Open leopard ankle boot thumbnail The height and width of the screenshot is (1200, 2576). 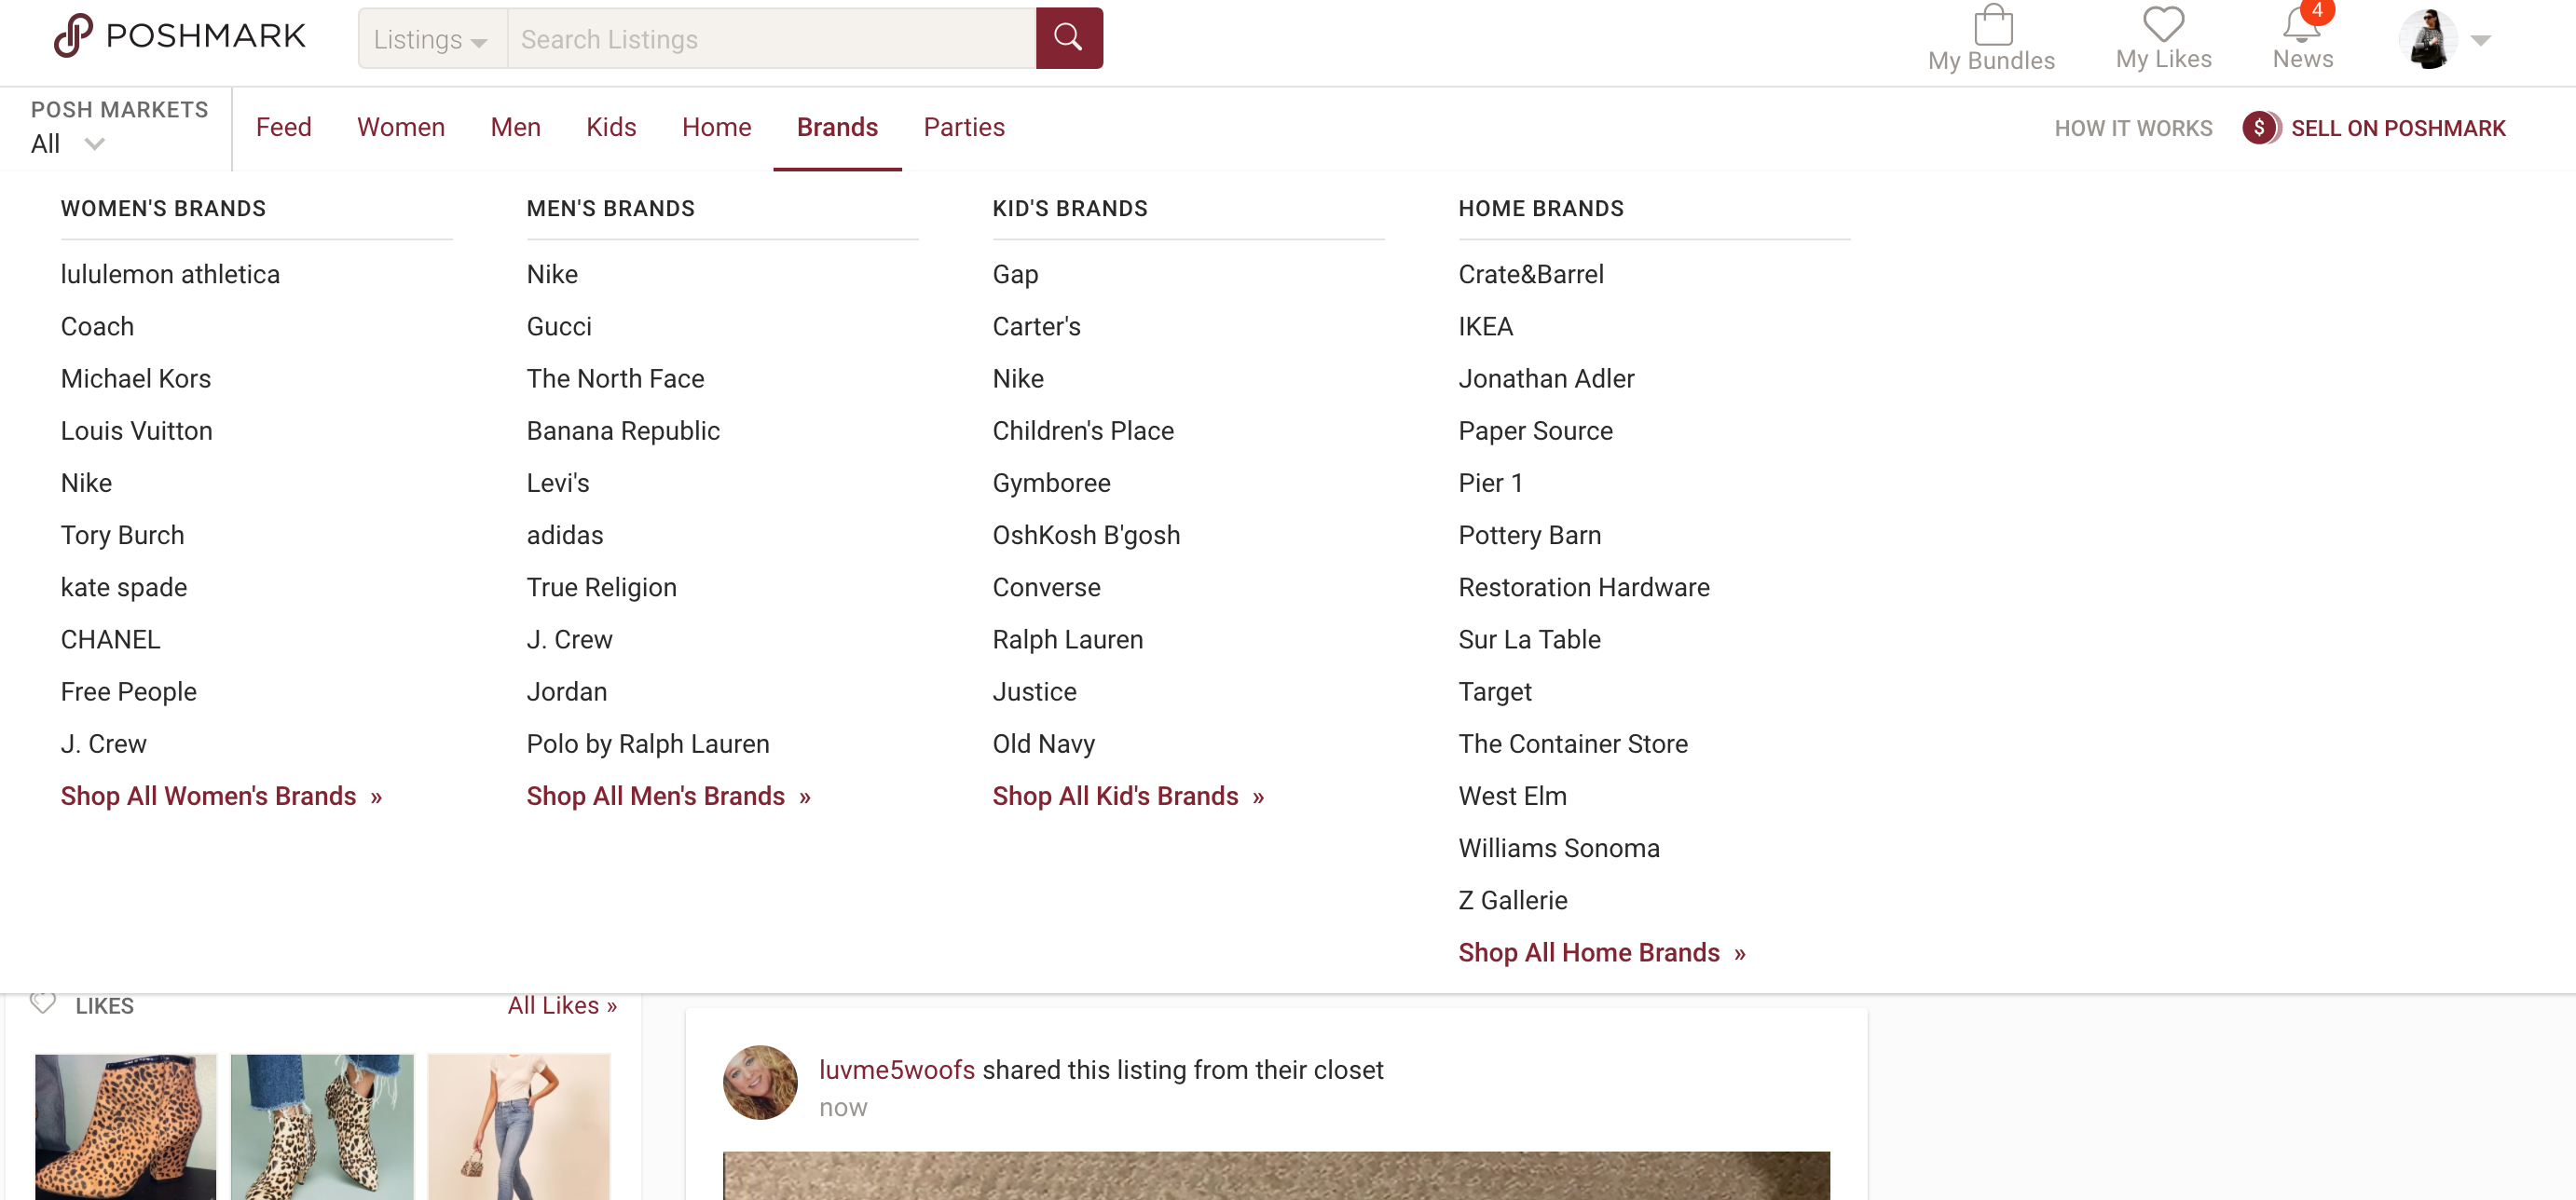(x=126, y=1127)
